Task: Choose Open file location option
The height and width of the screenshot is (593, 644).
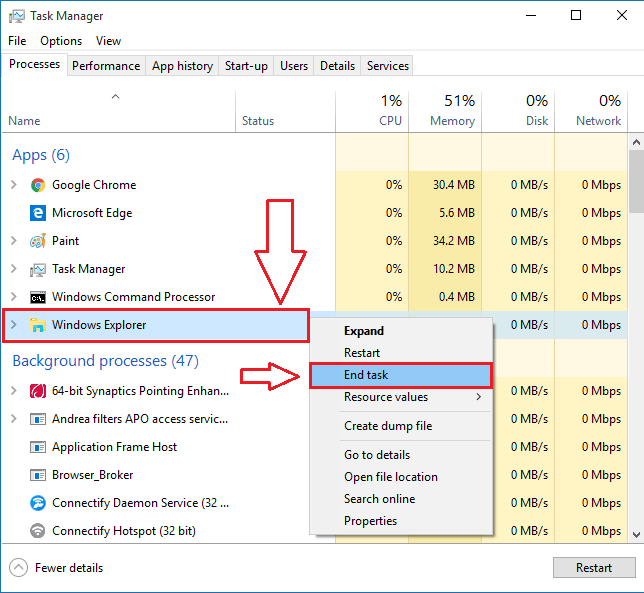Action: 401,477
